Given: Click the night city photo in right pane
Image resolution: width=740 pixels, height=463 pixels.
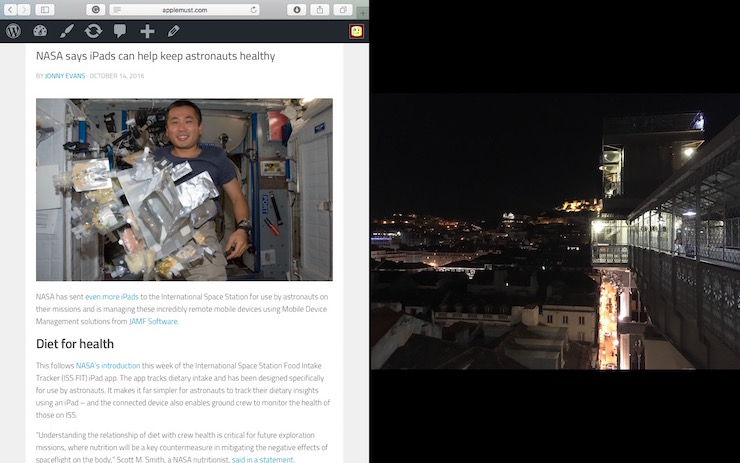Looking at the screenshot, I should point(555,231).
